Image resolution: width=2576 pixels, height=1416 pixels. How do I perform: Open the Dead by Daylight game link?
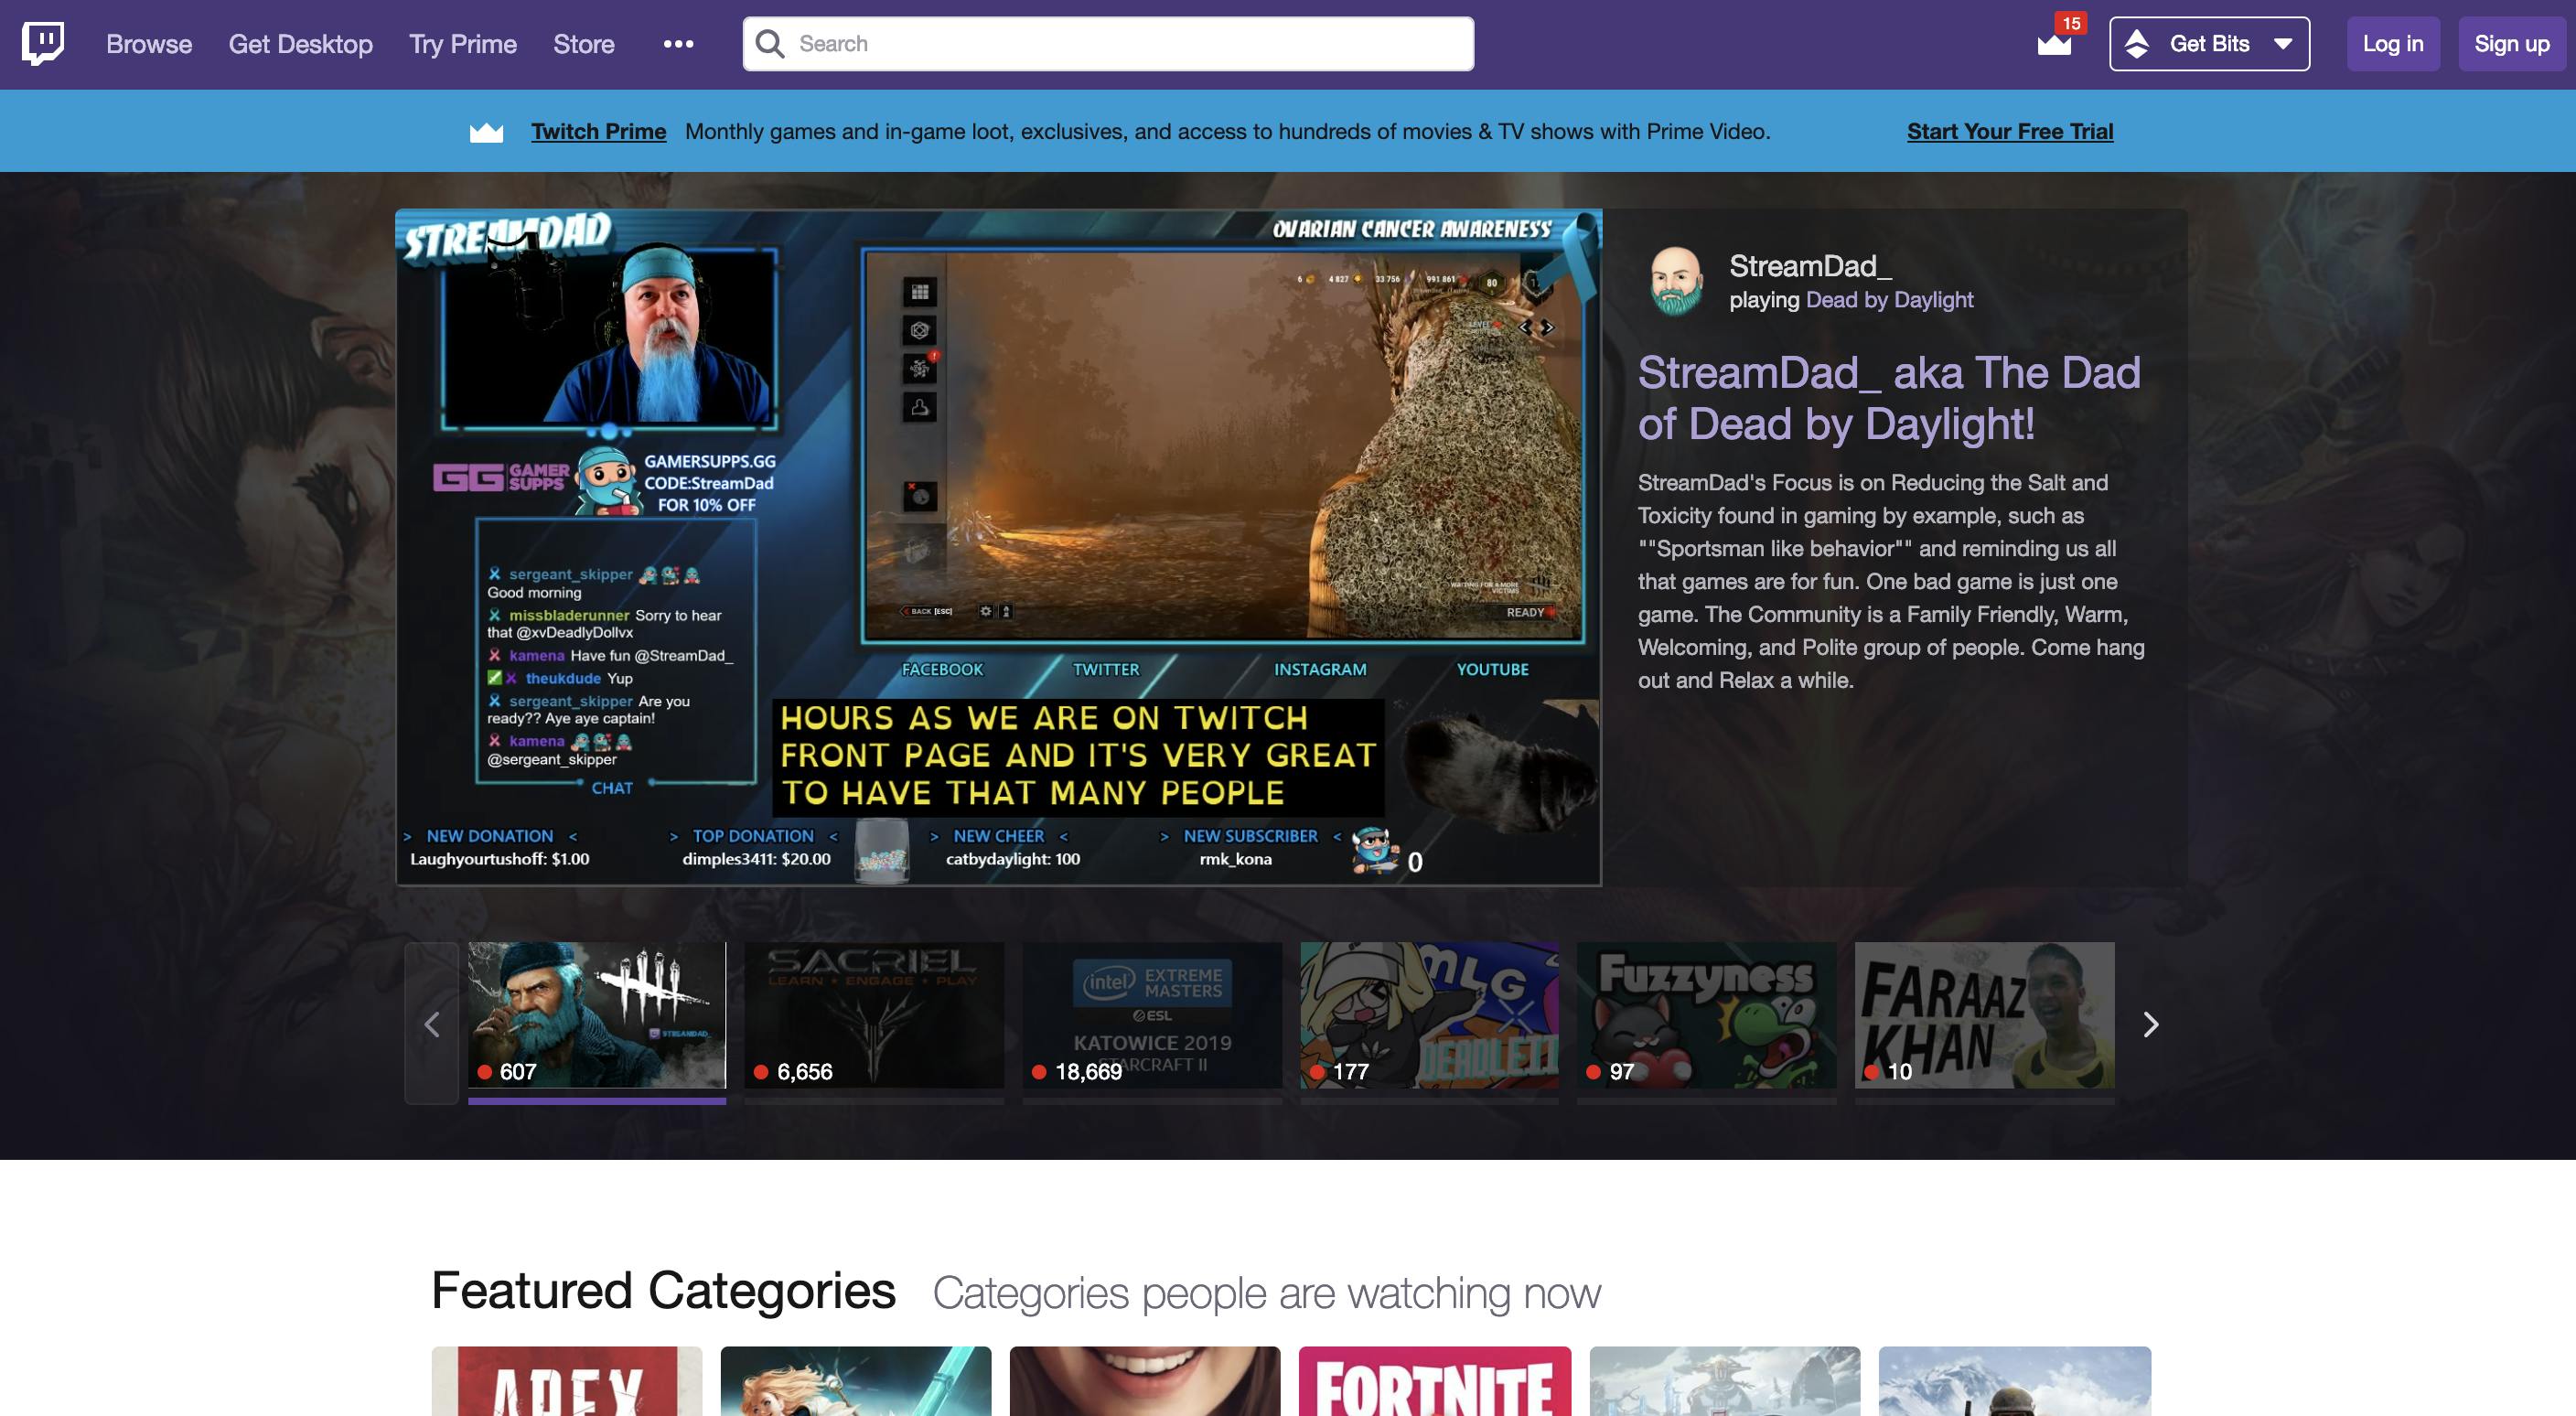[1889, 300]
